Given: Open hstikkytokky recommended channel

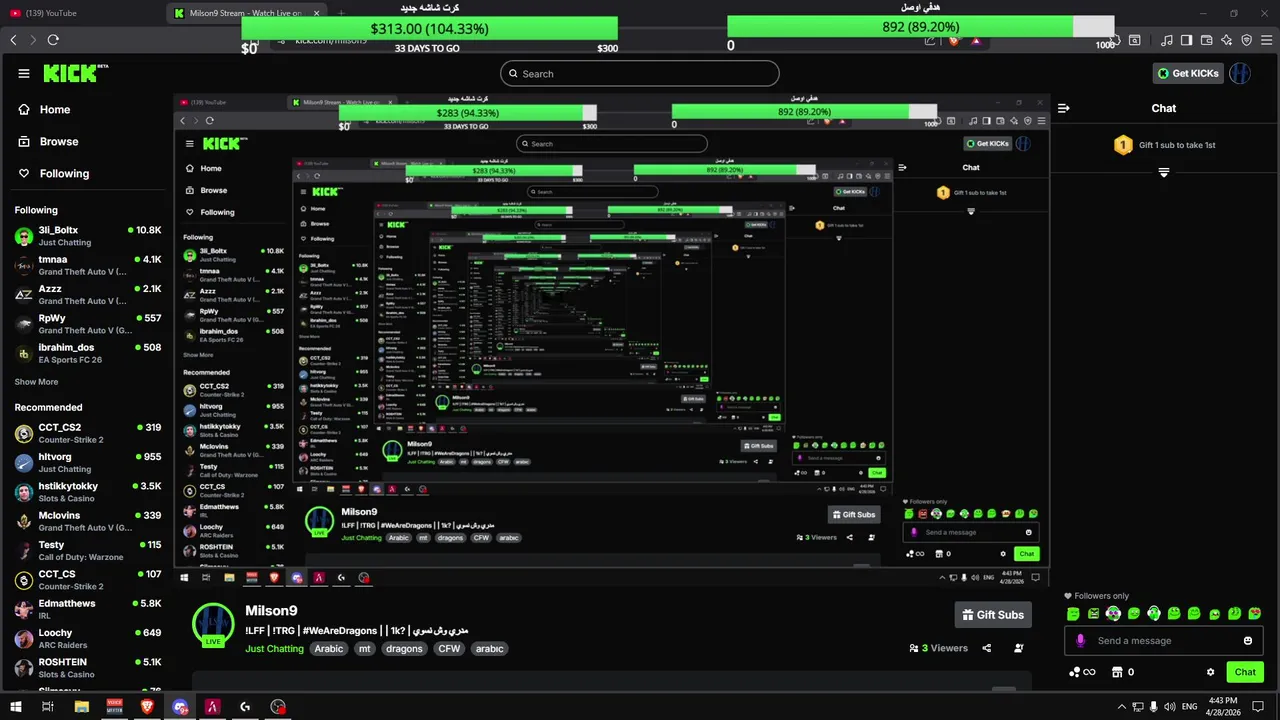Looking at the screenshot, I should coord(87,492).
